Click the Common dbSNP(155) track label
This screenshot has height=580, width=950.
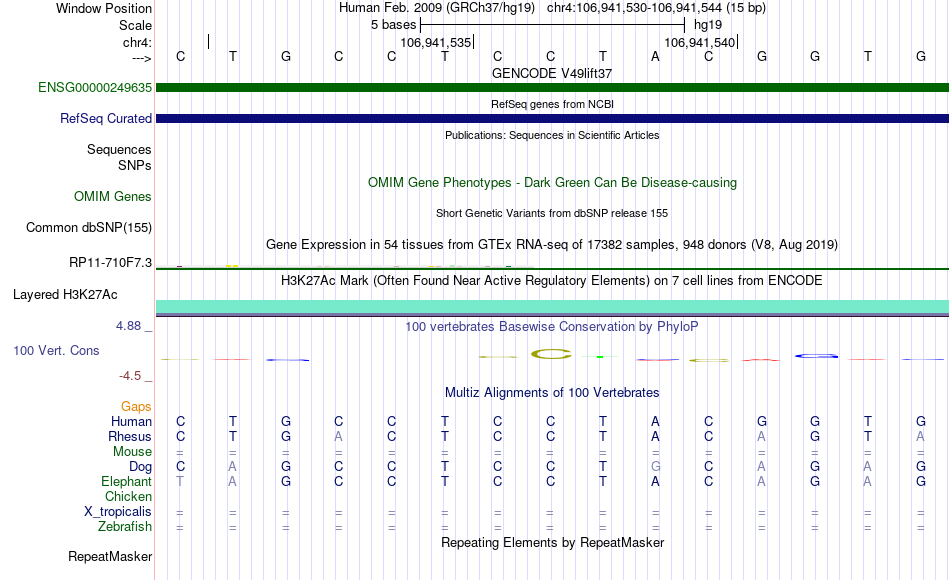coord(88,227)
